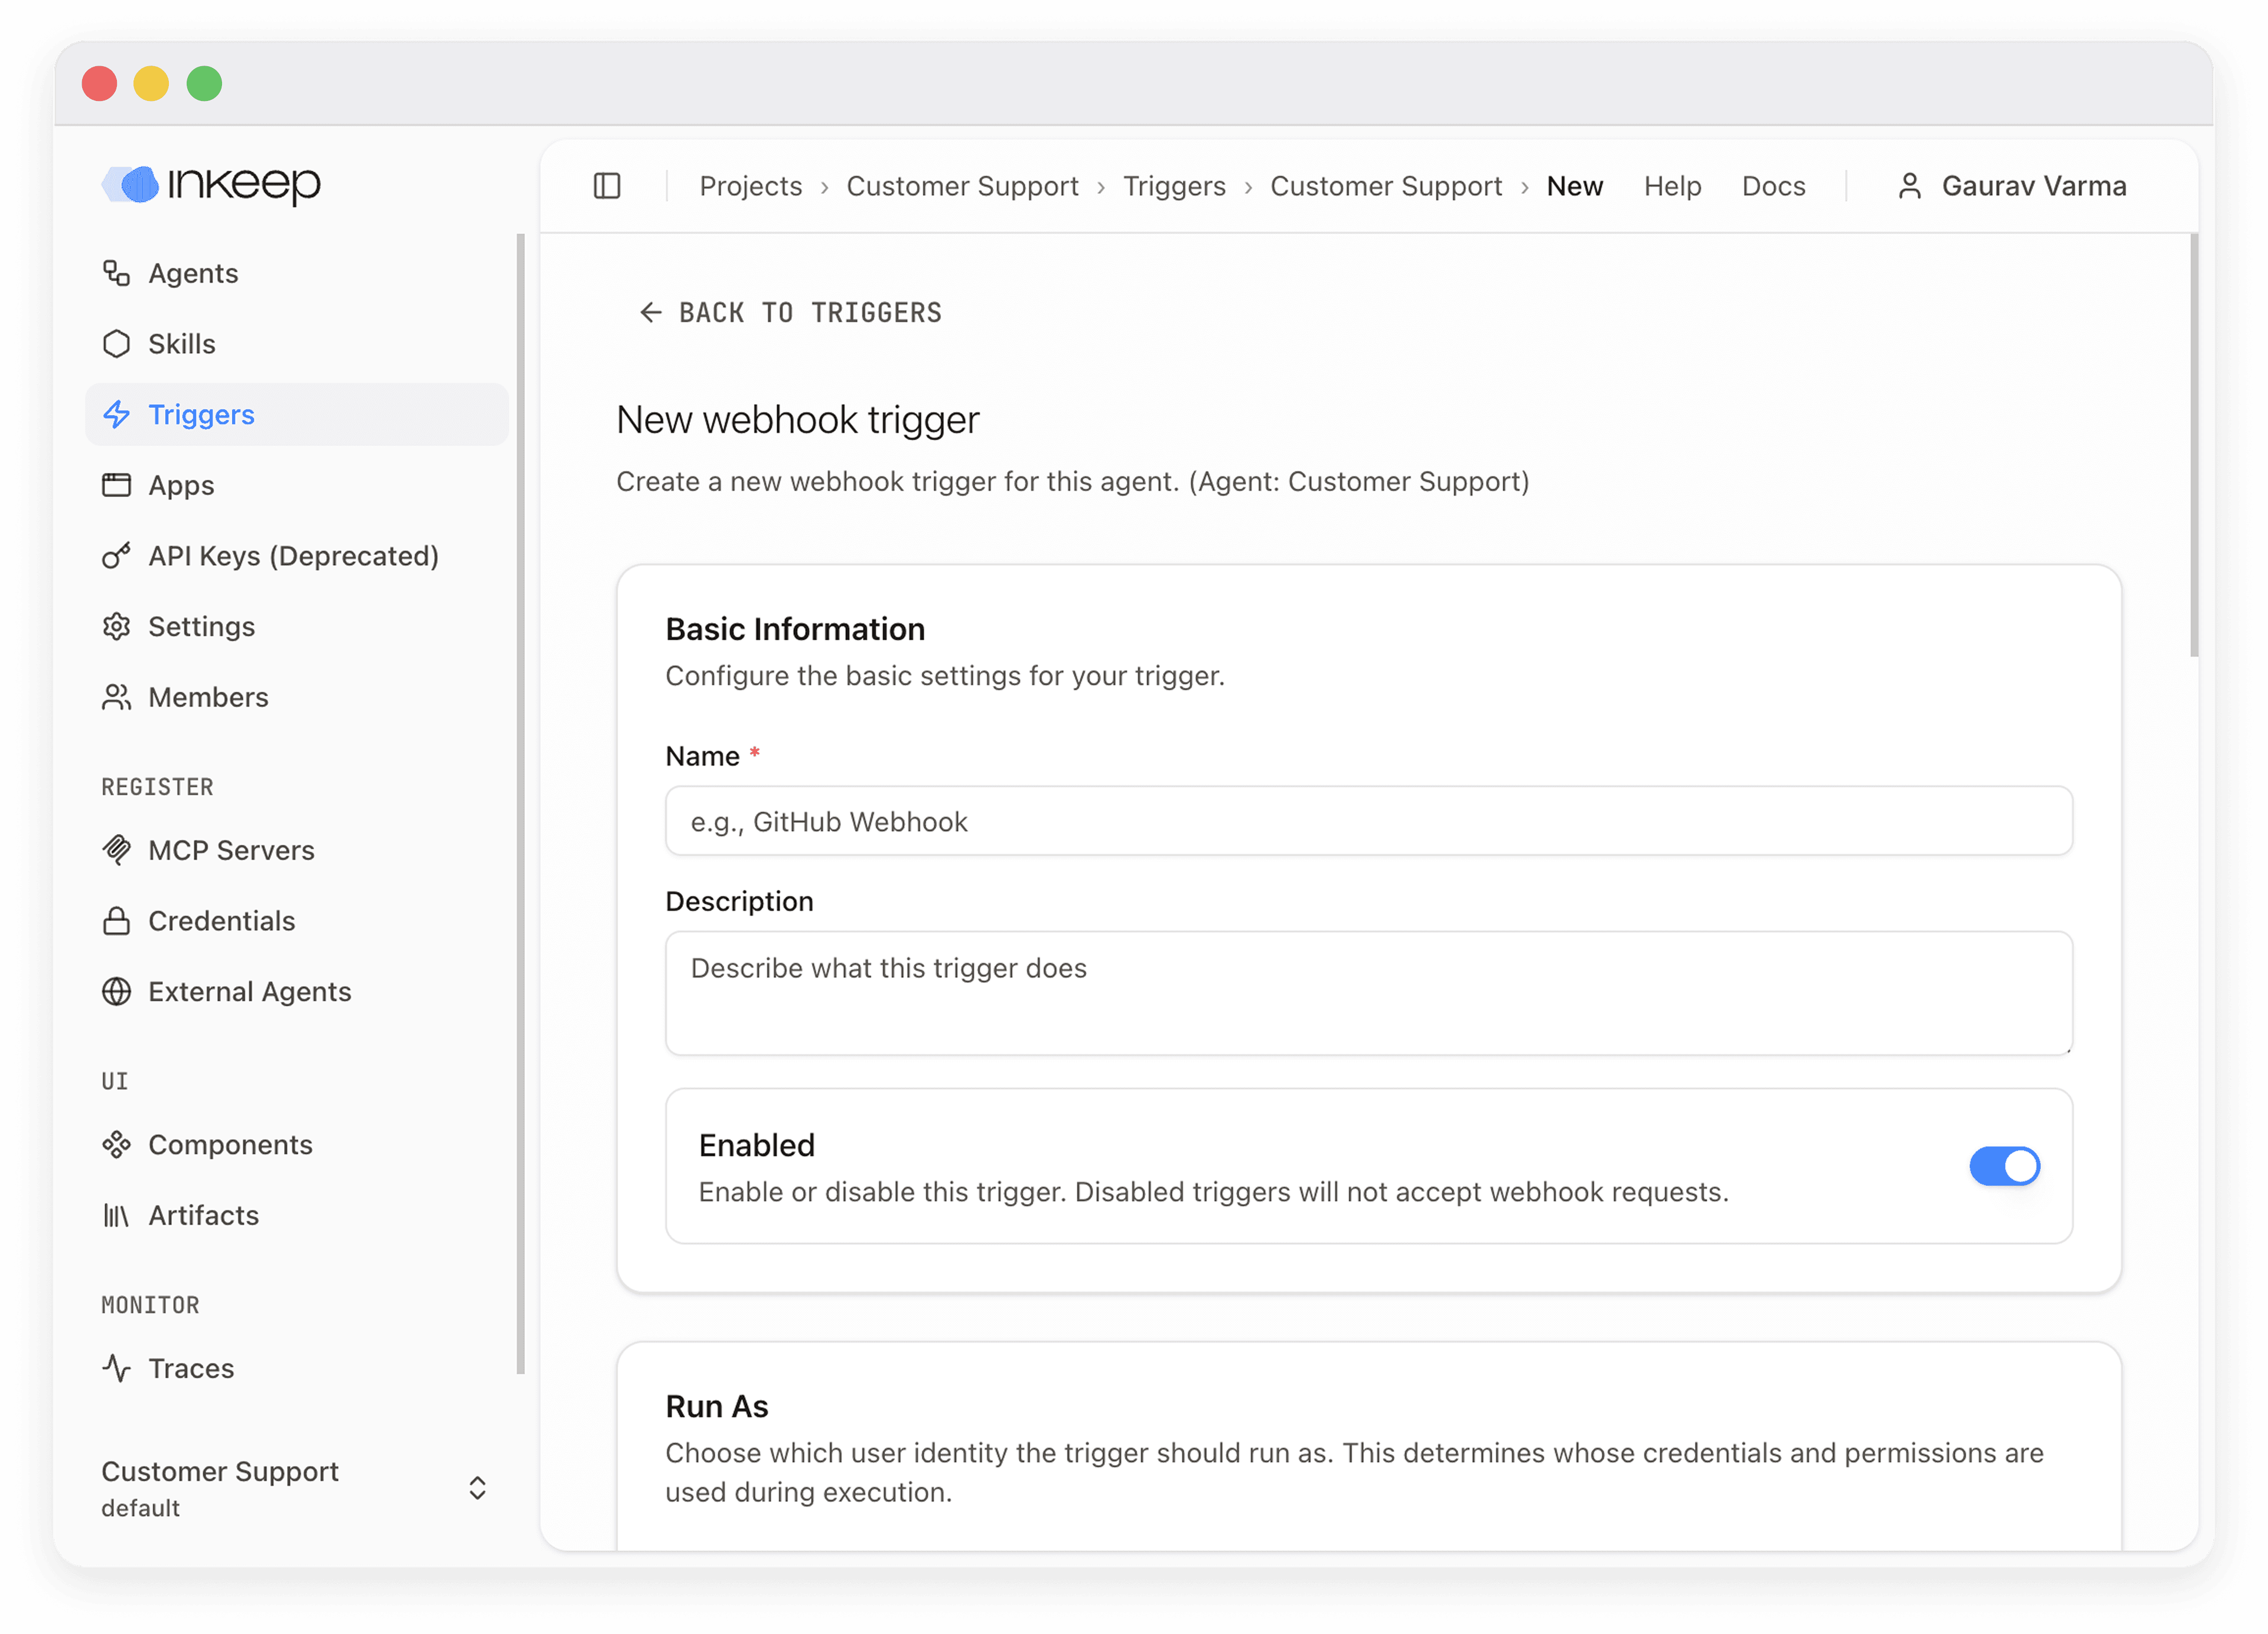Viewport: 2268px width, 1634px height.
Task: Select the Agents sidebar icon
Action: tap(117, 272)
